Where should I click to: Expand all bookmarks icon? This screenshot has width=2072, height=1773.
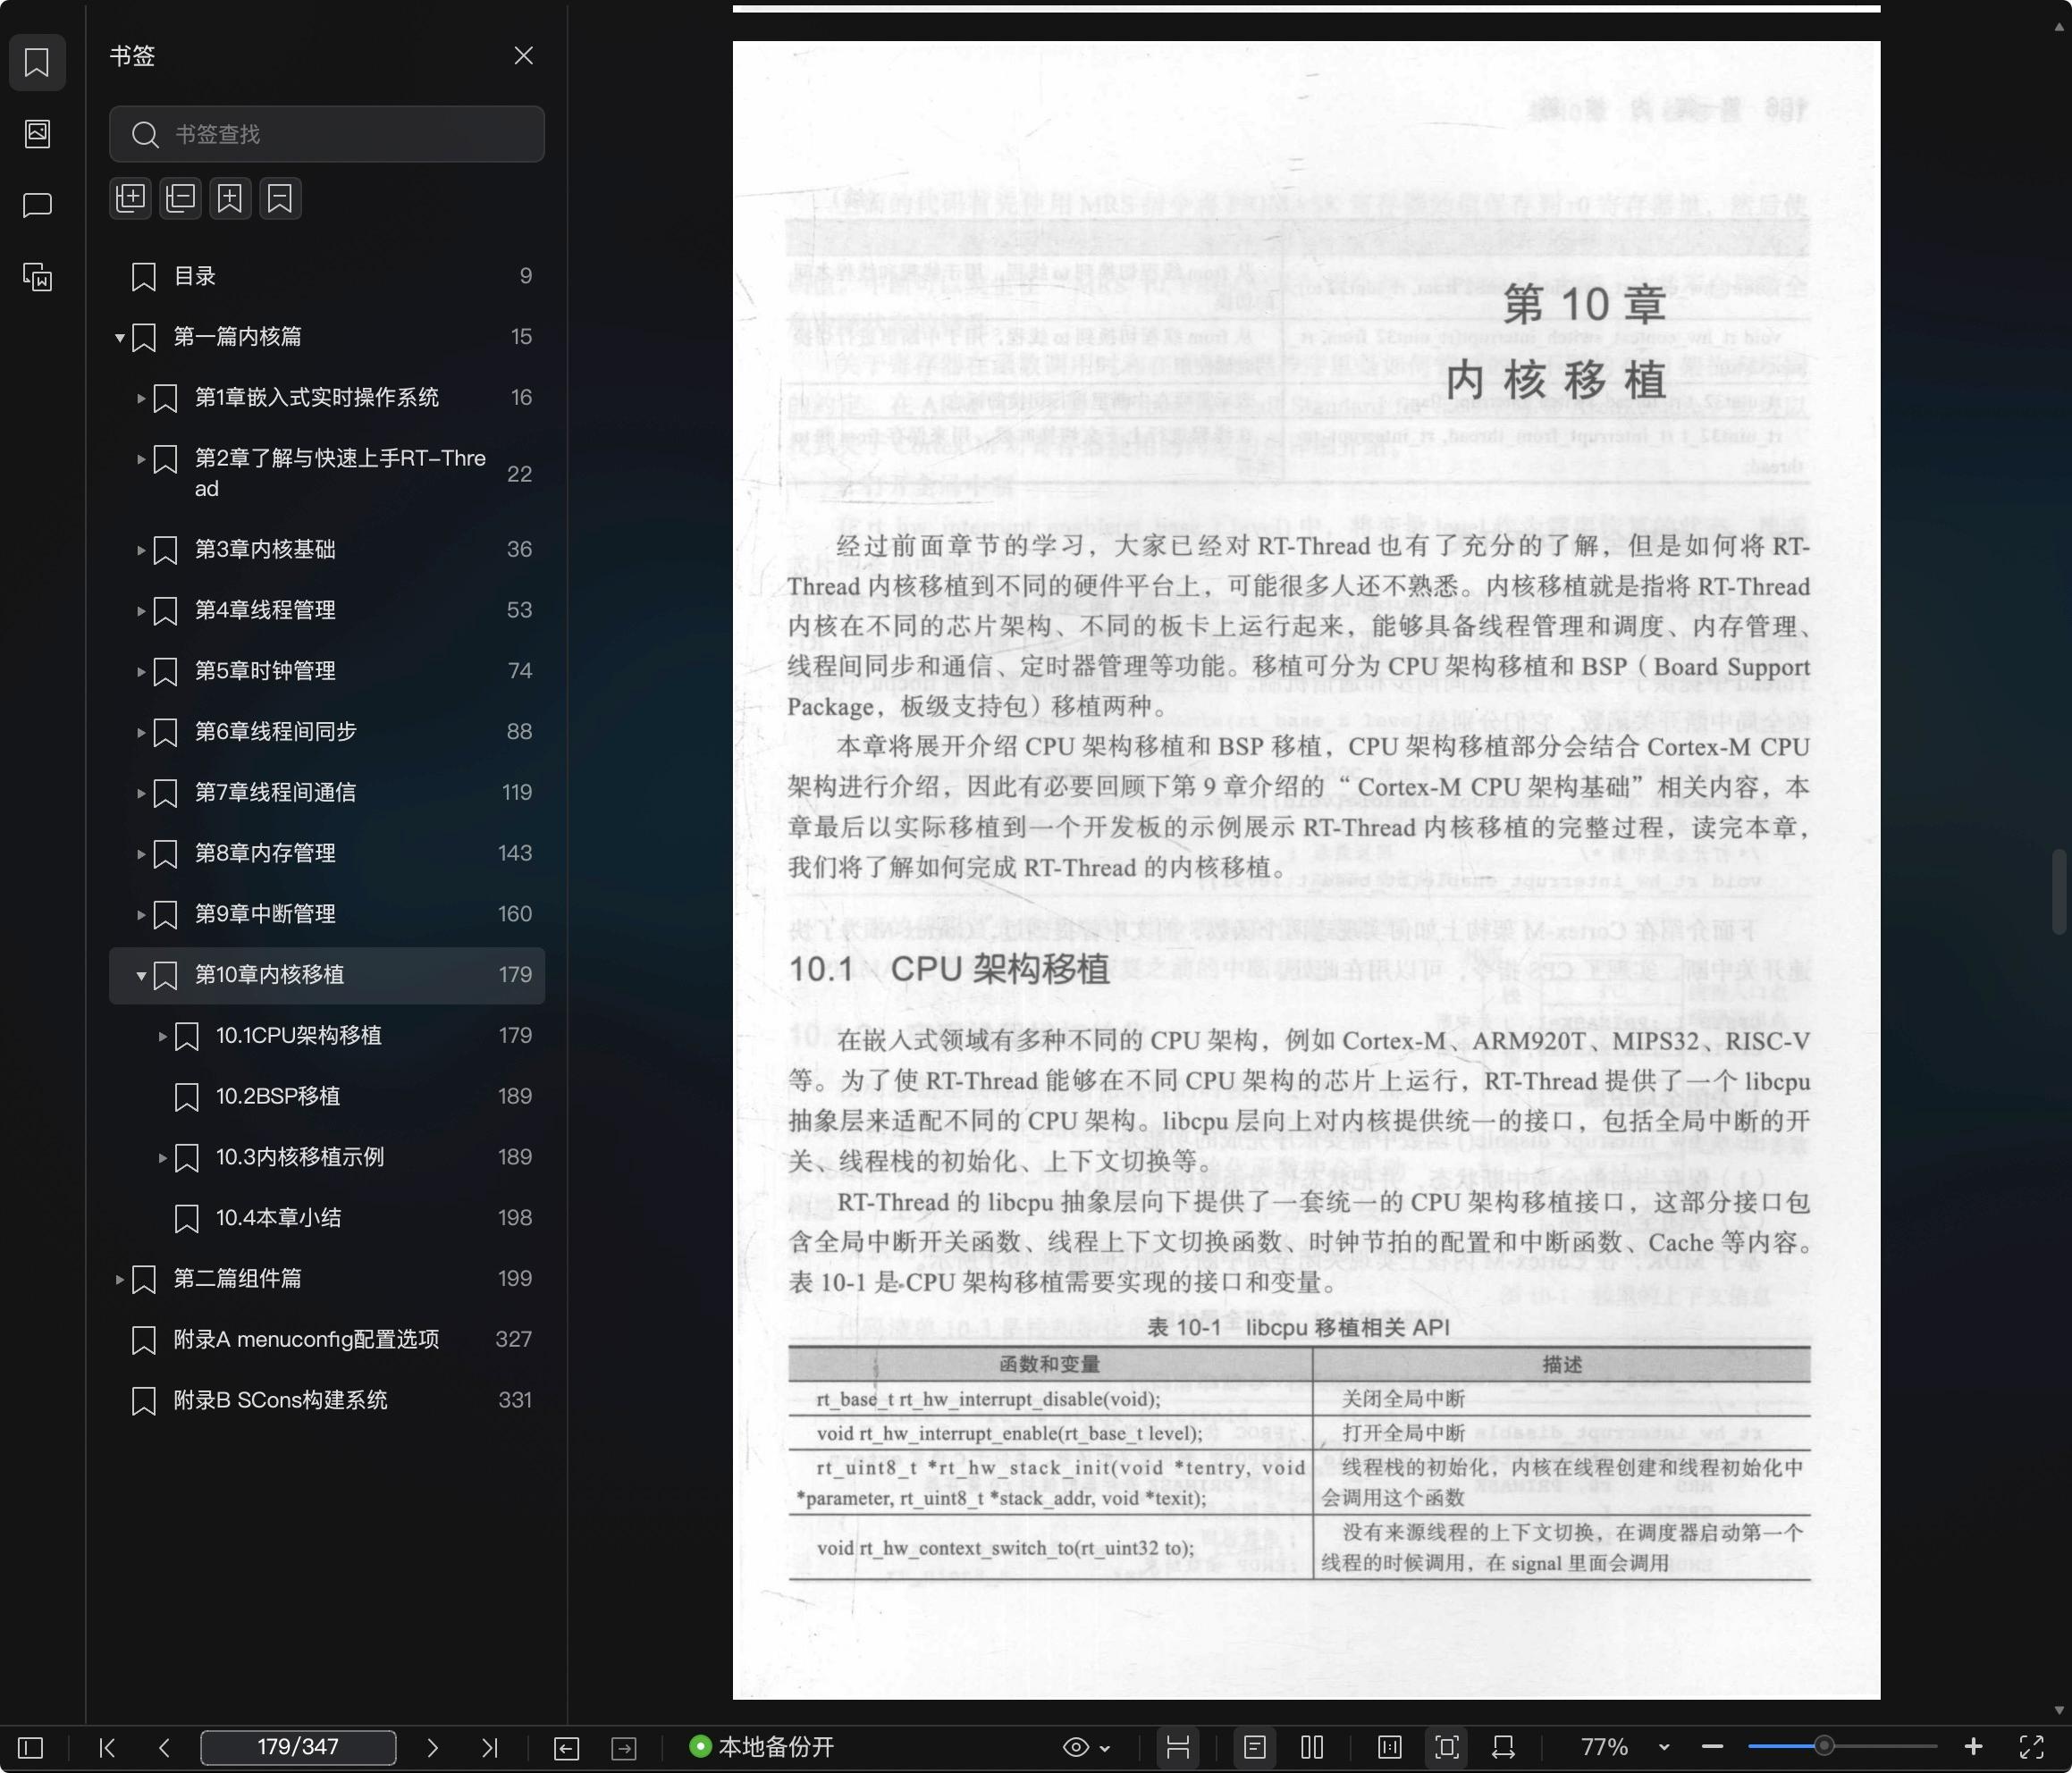(130, 198)
